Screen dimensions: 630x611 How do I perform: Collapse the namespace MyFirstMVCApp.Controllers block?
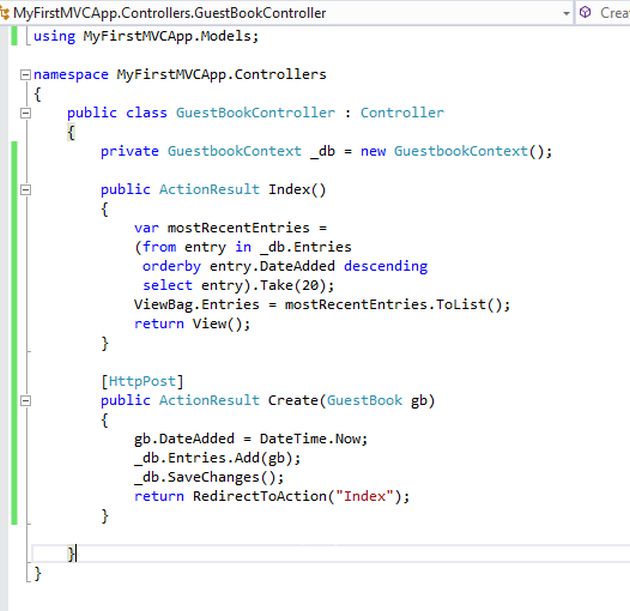[x=25, y=74]
